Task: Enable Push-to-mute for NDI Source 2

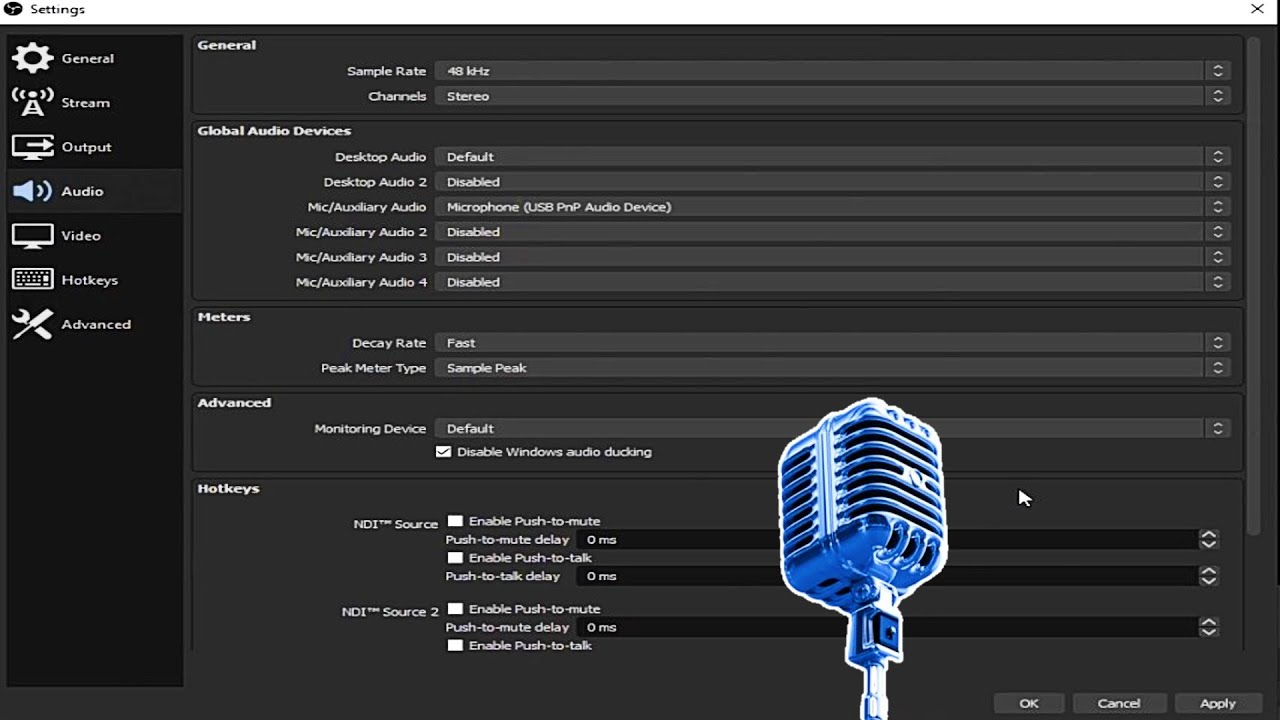Action: (455, 609)
